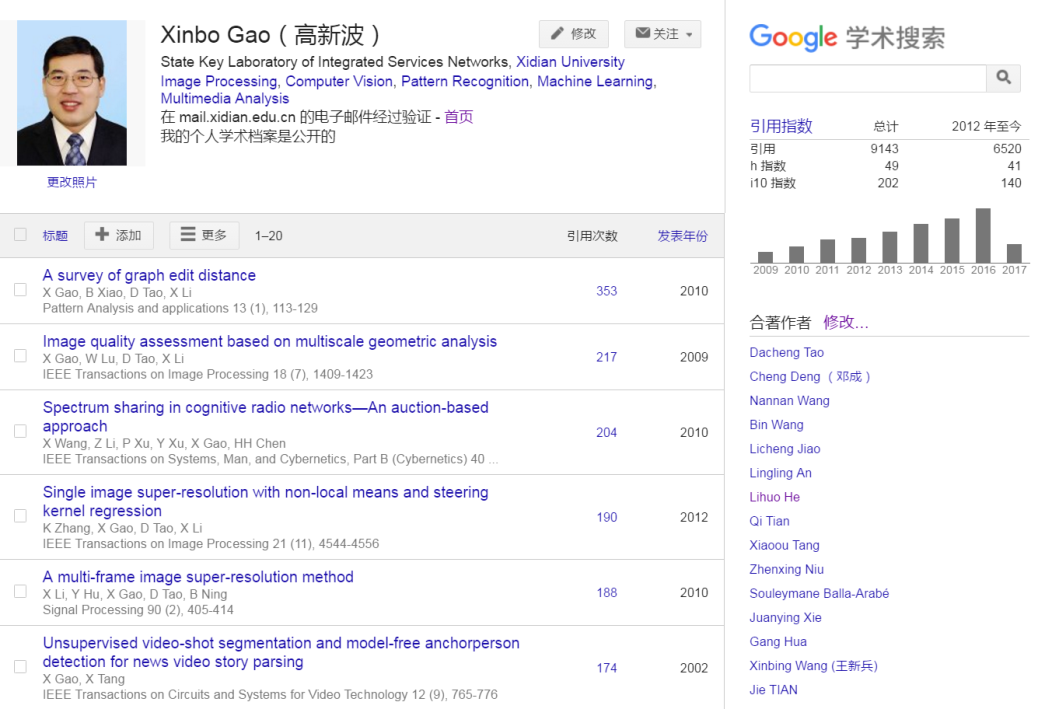Click the envelope follow (关注) button
Image resolution: width=1038 pixels, height=709 pixels.
pos(662,34)
